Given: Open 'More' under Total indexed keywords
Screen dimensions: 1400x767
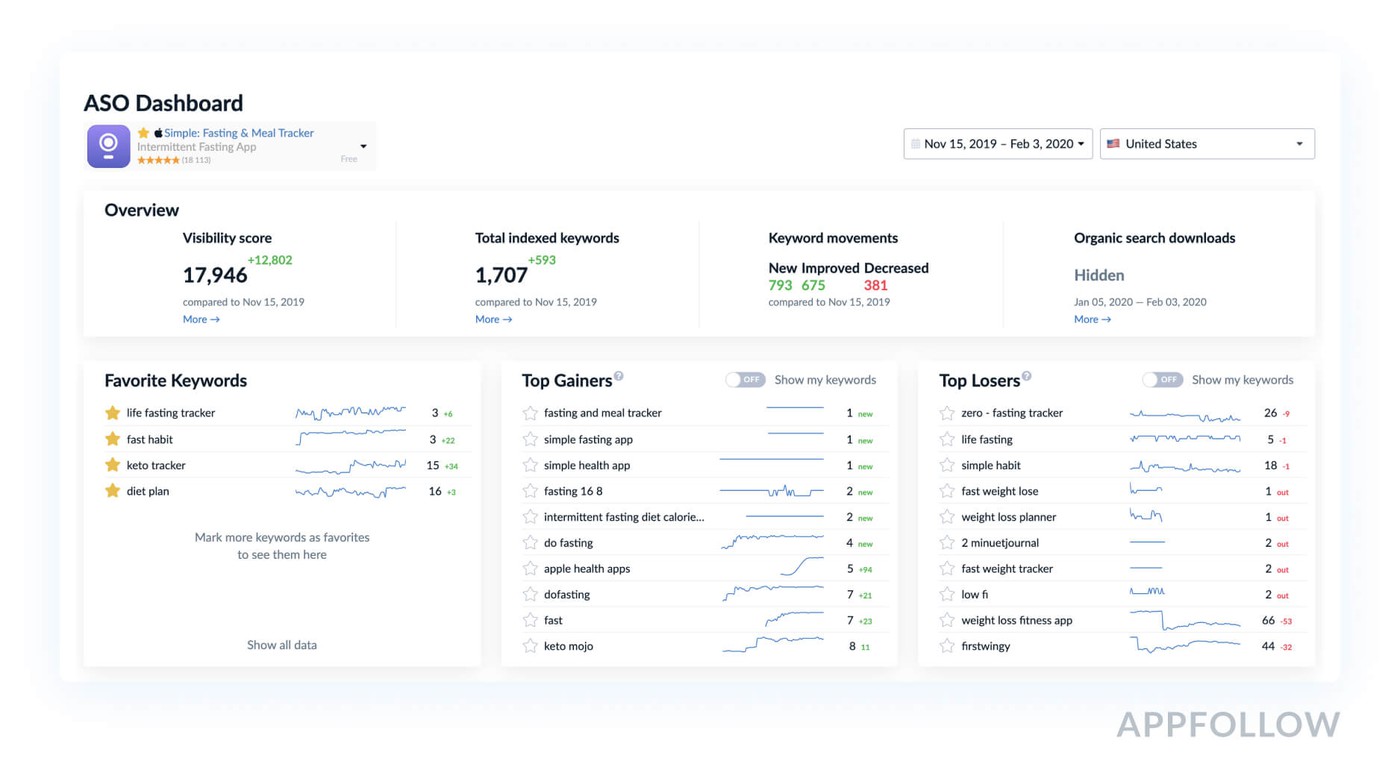Looking at the screenshot, I should 493,319.
